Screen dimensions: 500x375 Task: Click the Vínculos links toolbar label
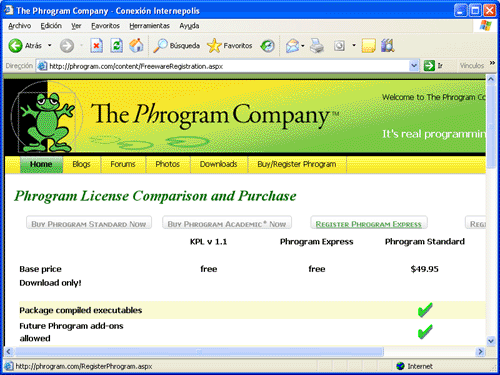[x=471, y=66]
